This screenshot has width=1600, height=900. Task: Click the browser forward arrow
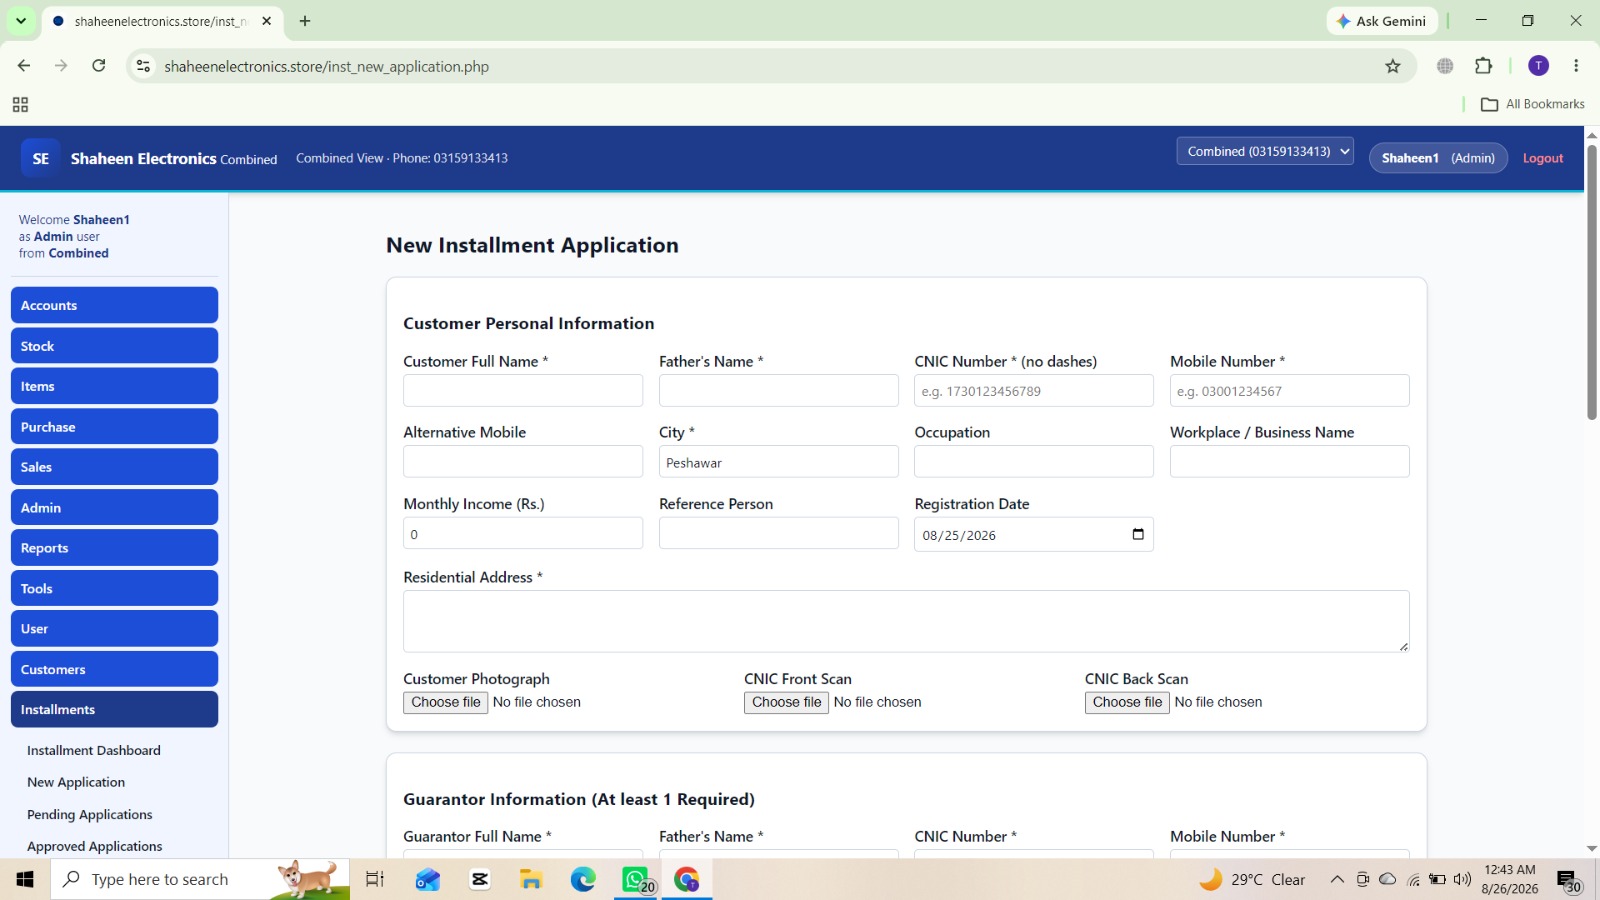pos(61,66)
